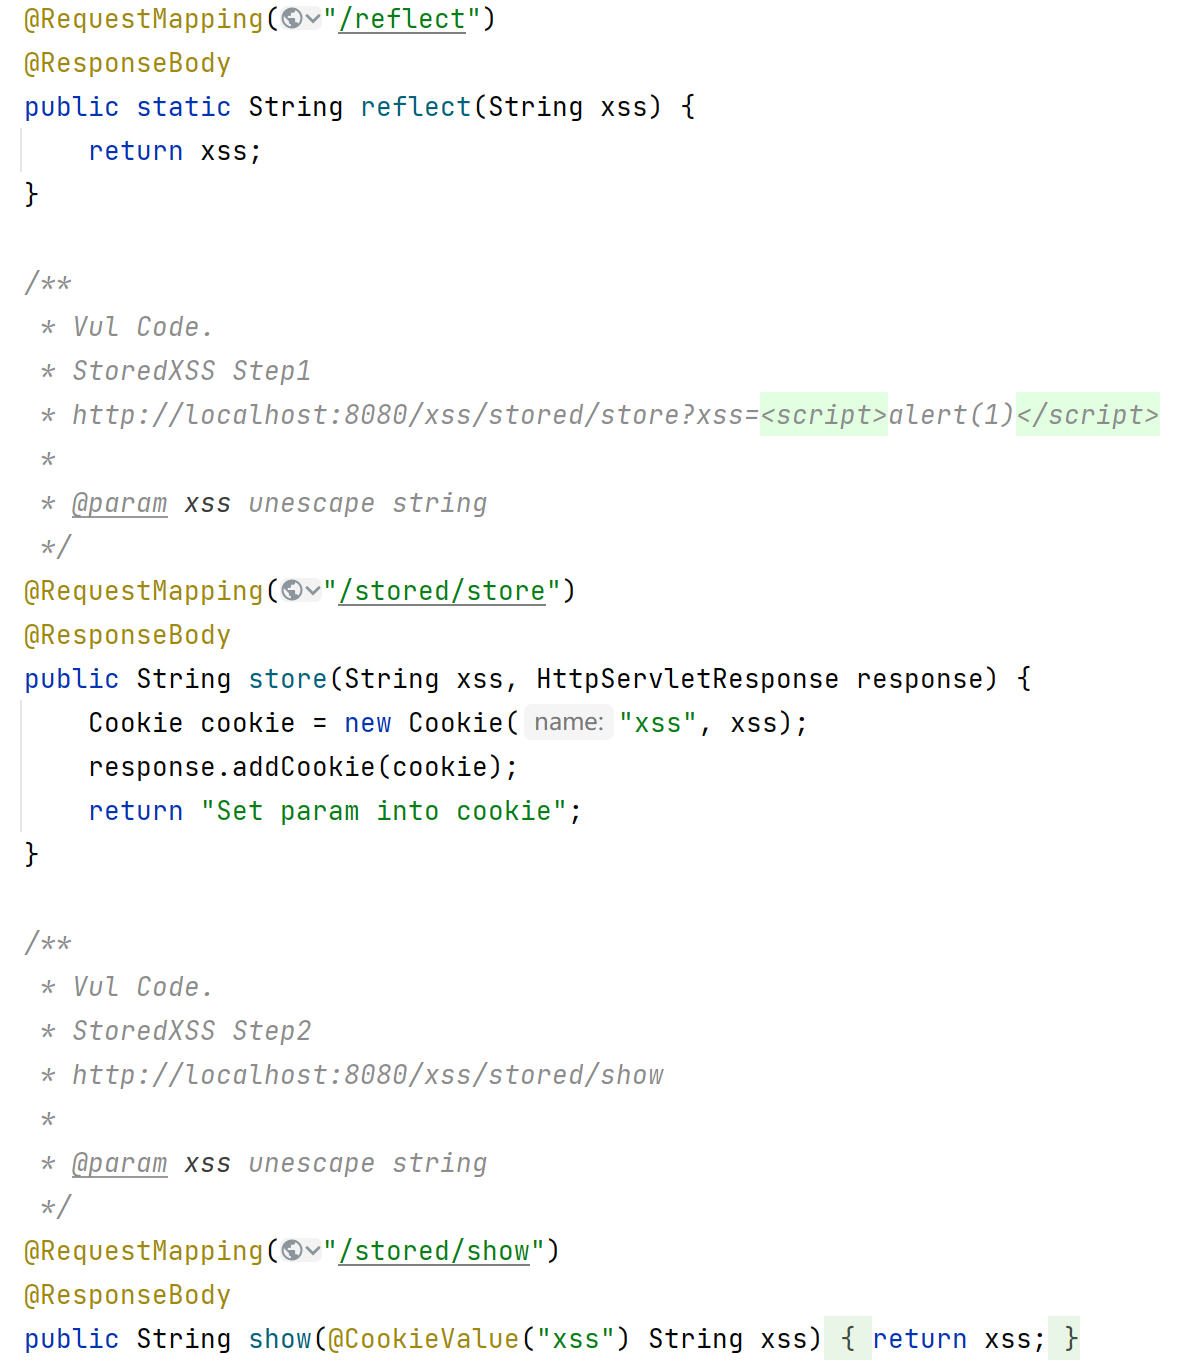Image resolution: width=1195 pixels, height=1368 pixels.
Task: Click the @CookieValue annotation in show method
Action: point(424,1339)
